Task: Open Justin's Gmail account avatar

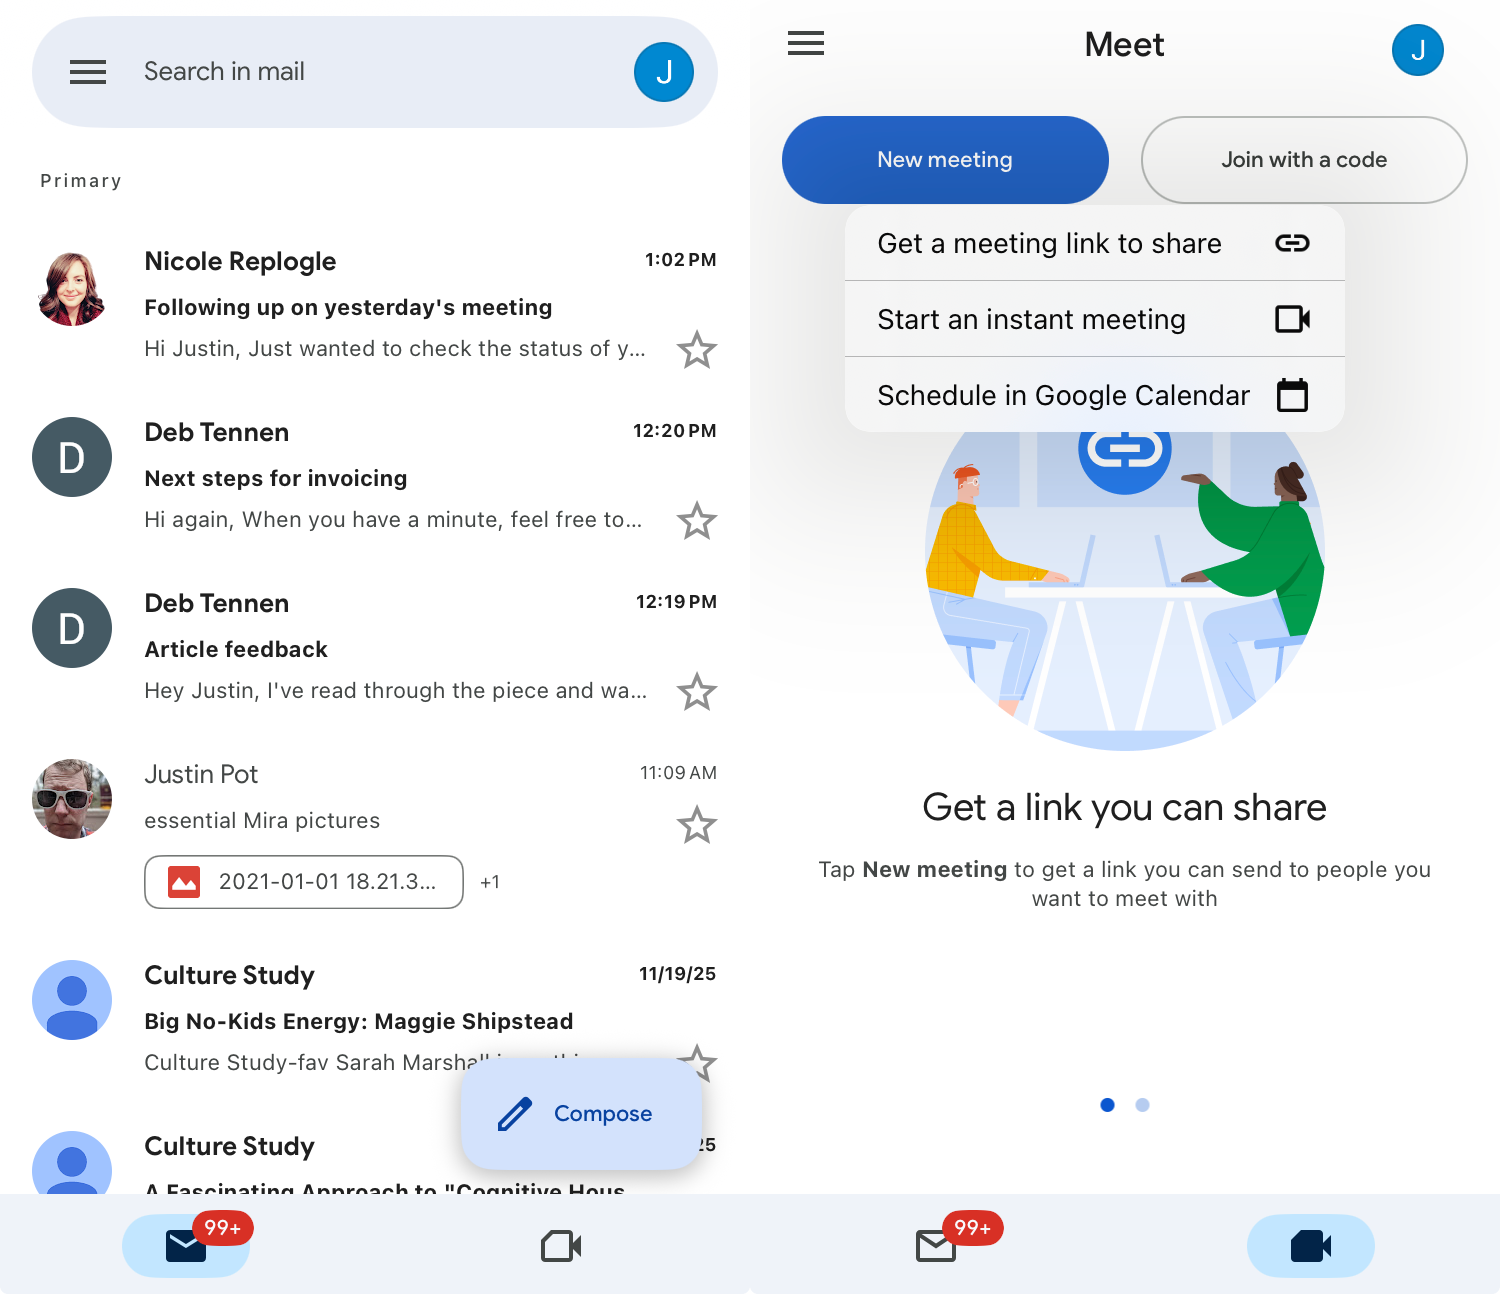Action: pos(663,71)
